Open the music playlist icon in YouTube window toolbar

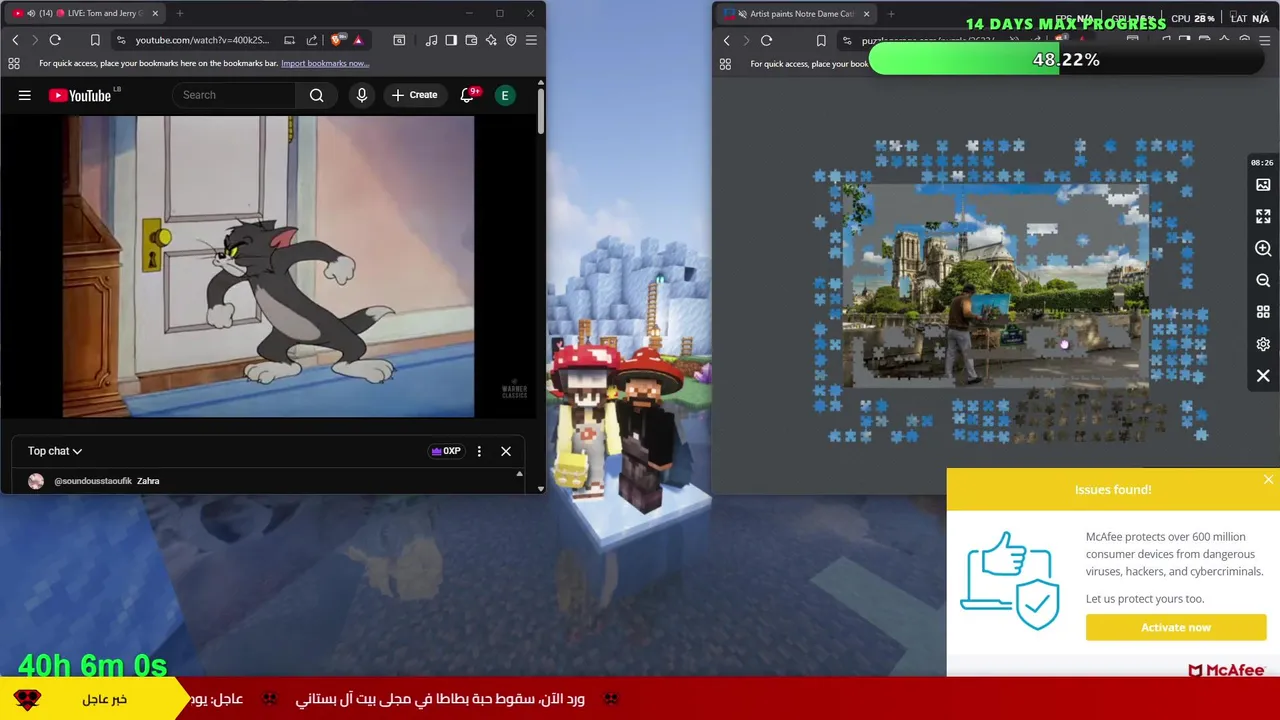pos(431,40)
